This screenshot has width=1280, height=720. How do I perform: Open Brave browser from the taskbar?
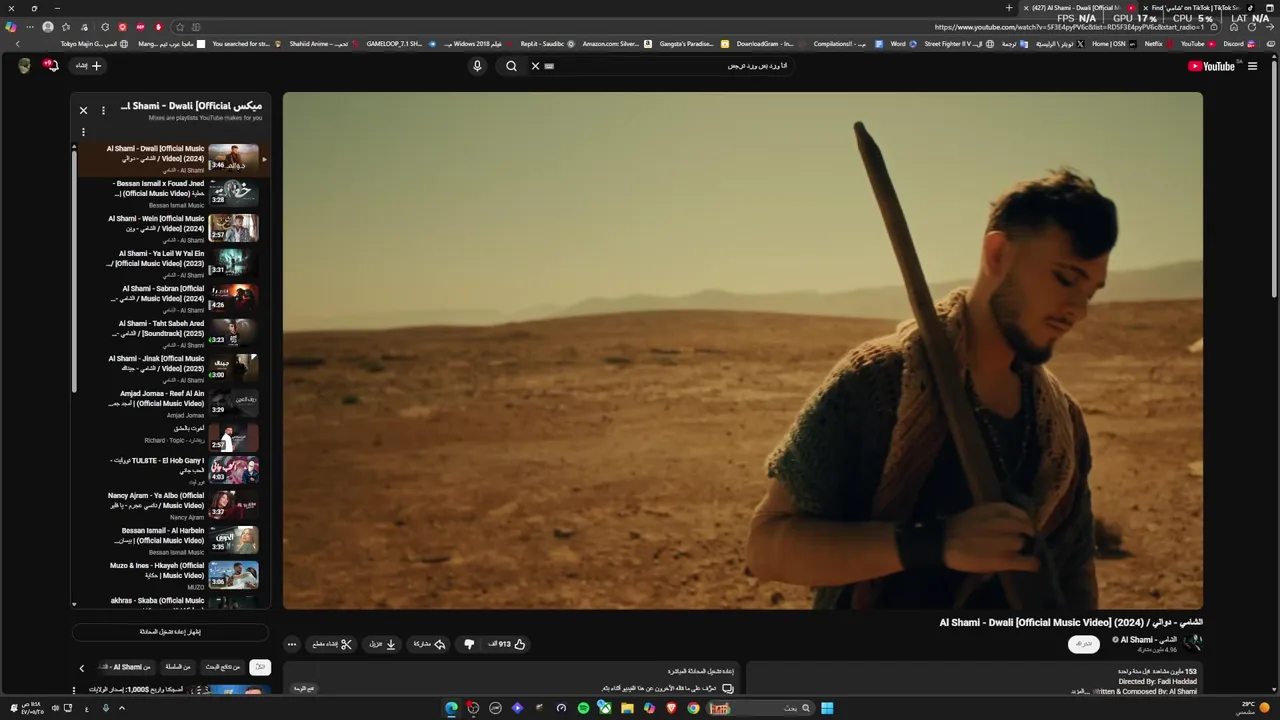pos(671,708)
